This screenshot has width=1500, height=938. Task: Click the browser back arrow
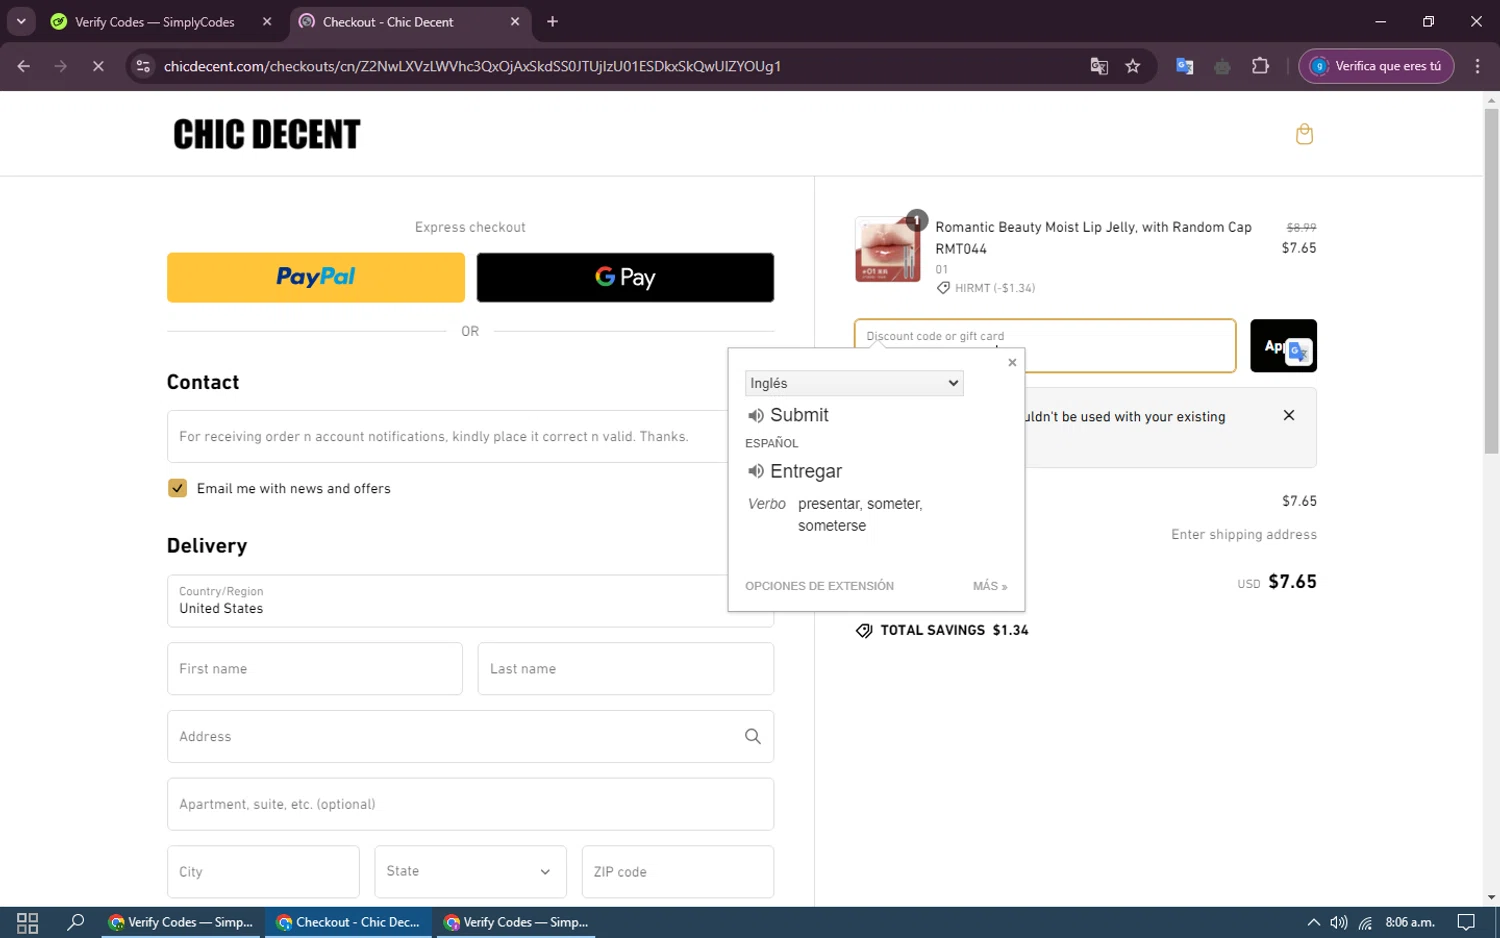pos(24,66)
